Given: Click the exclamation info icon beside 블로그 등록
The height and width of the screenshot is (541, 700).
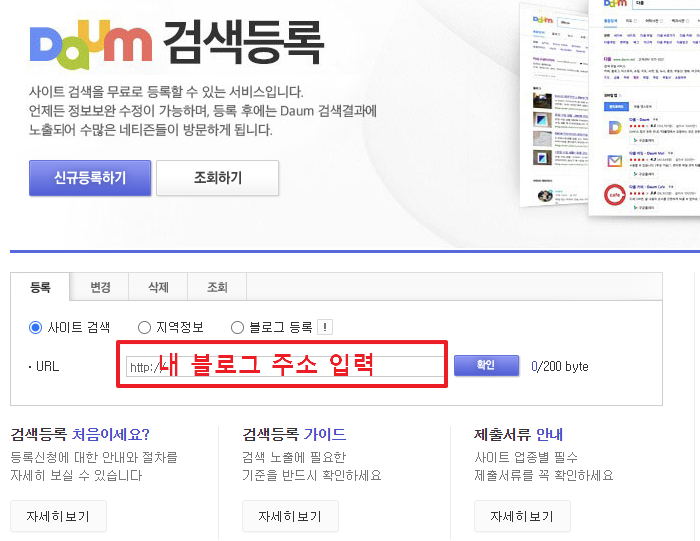Looking at the screenshot, I should pos(325,327).
